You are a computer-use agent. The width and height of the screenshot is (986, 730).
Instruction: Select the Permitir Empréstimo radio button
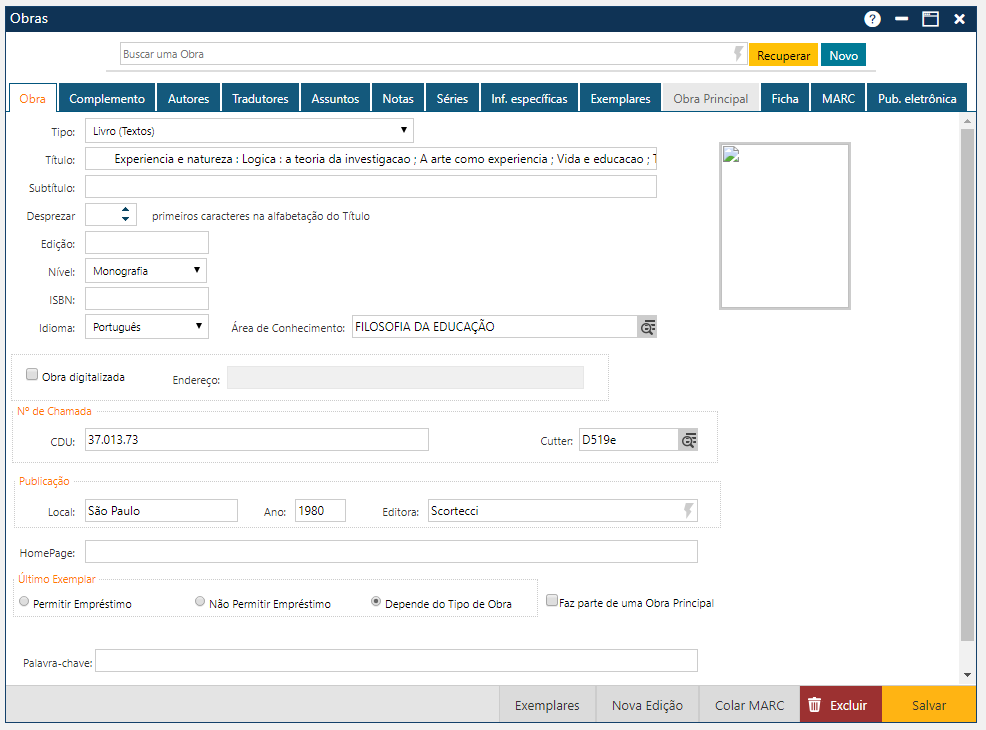(23, 601)
